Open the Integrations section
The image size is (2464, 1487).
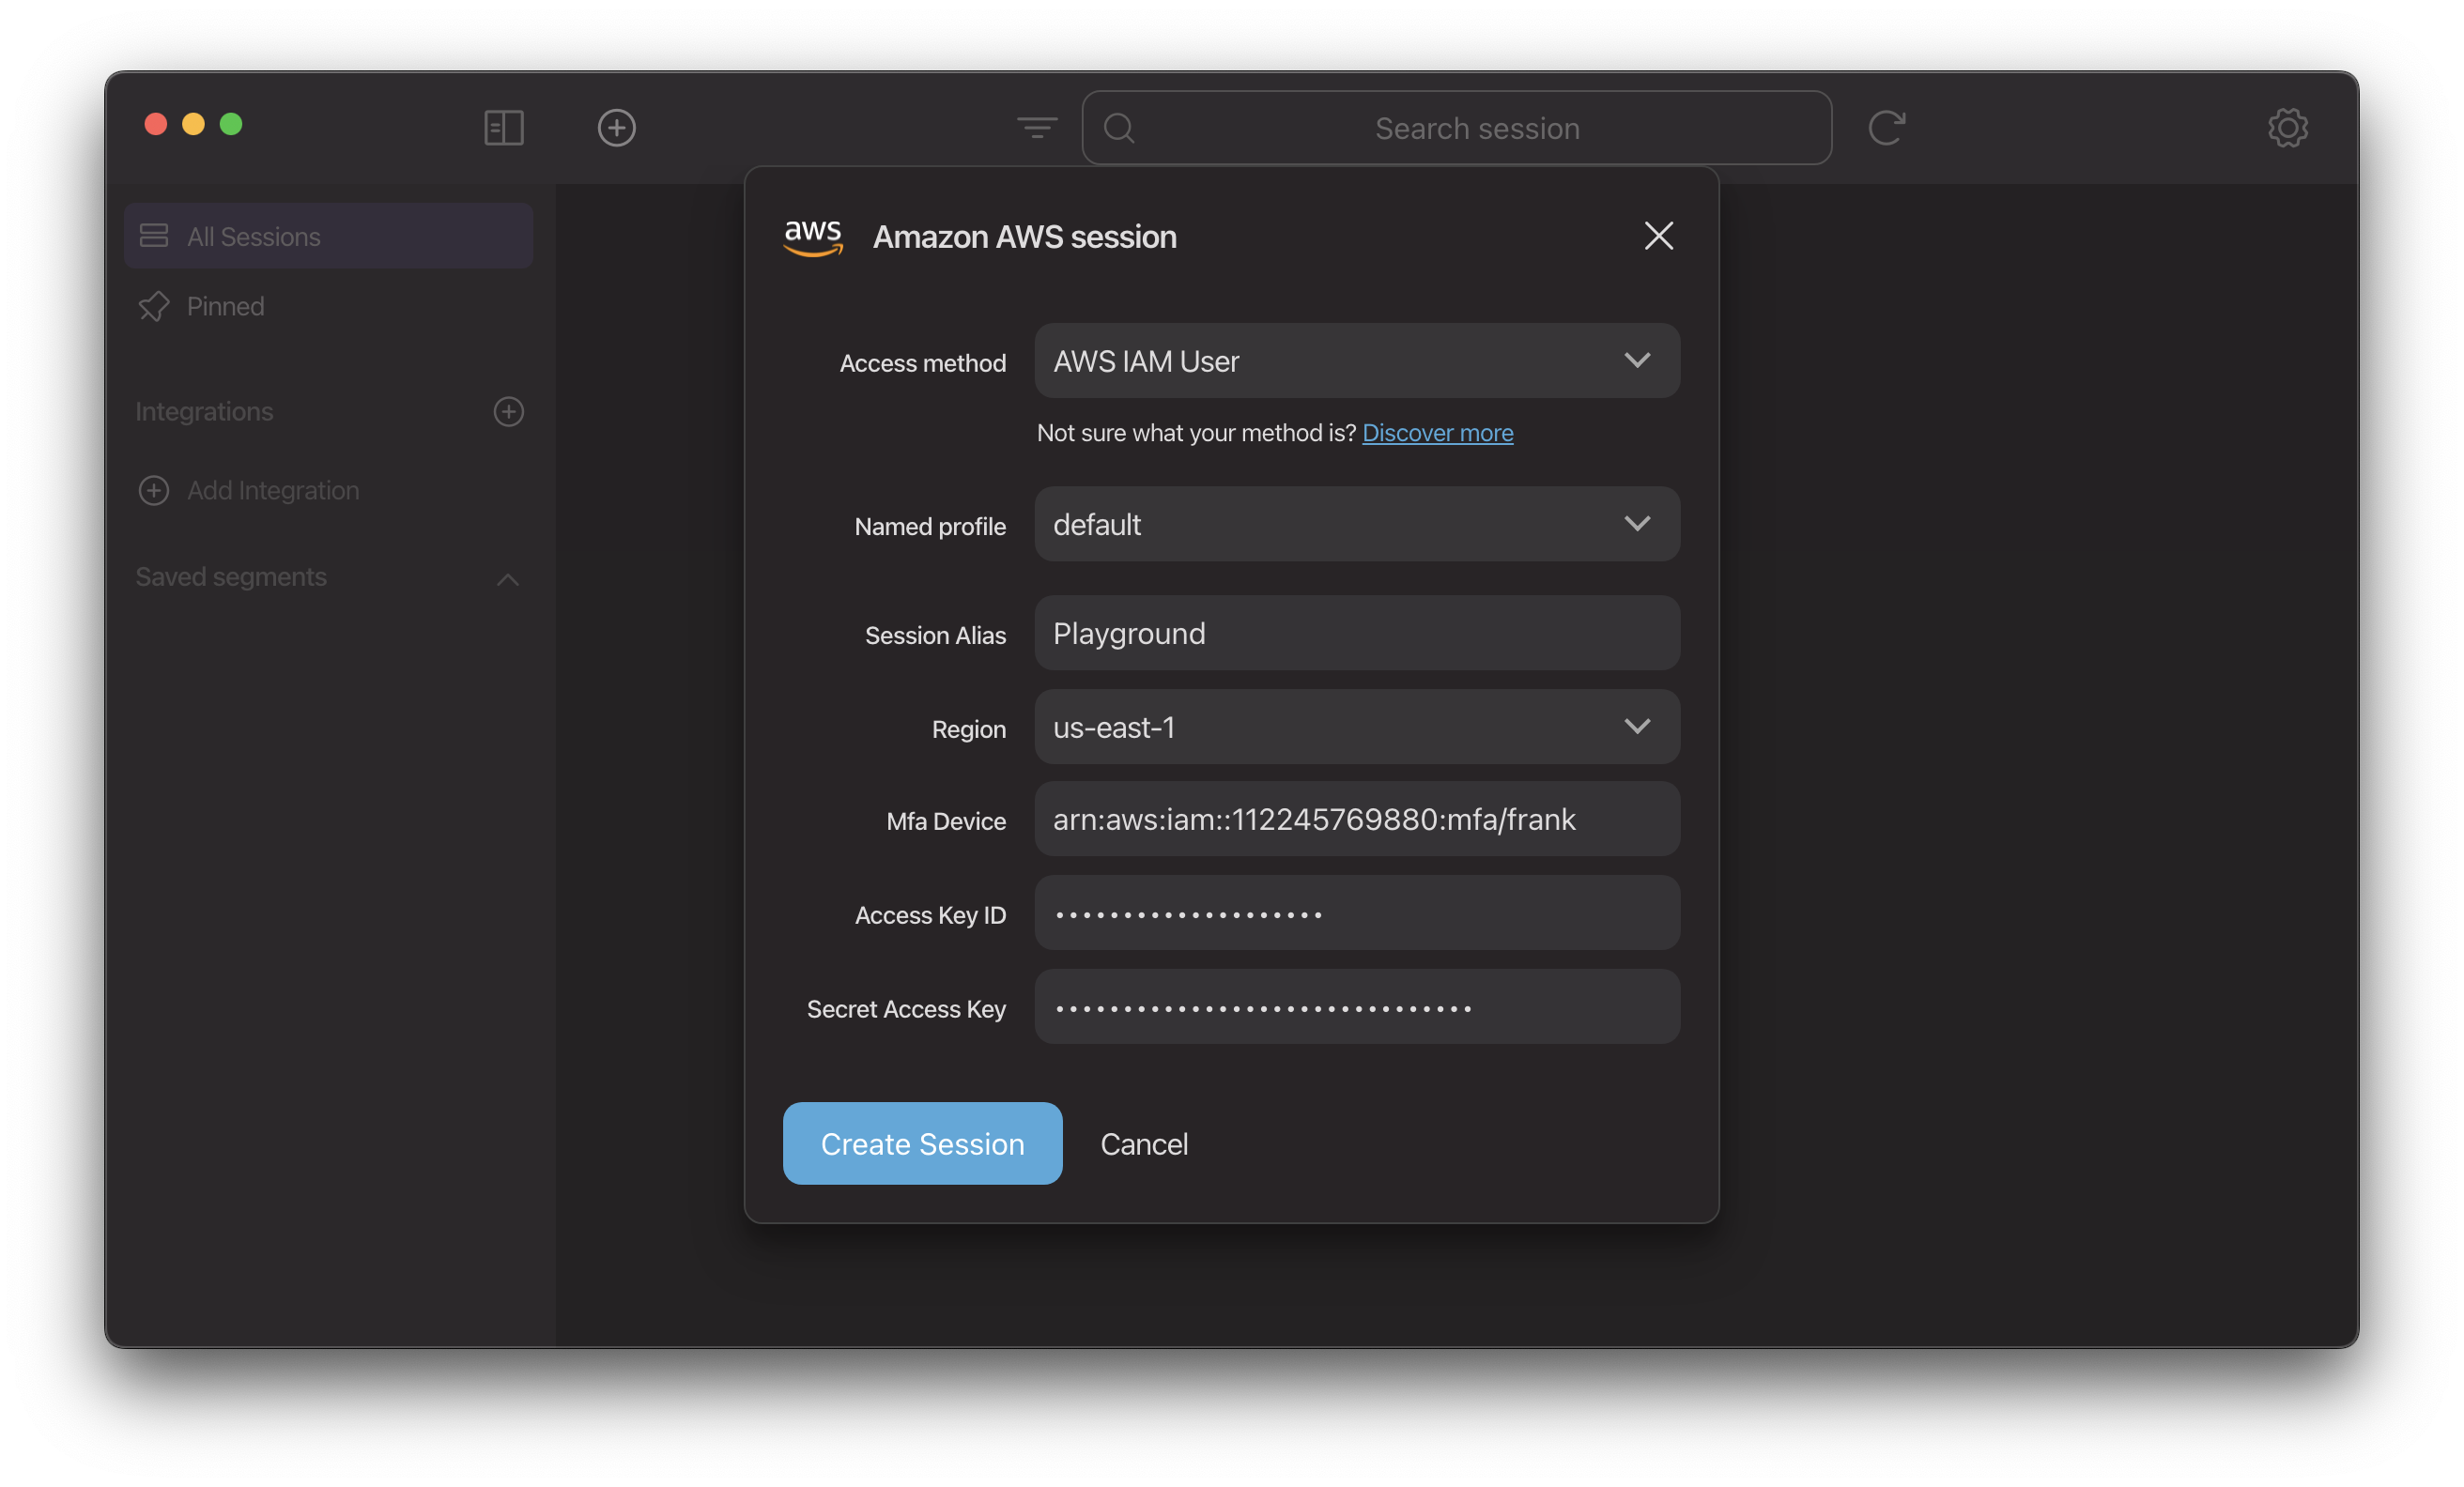pos(204,411)
